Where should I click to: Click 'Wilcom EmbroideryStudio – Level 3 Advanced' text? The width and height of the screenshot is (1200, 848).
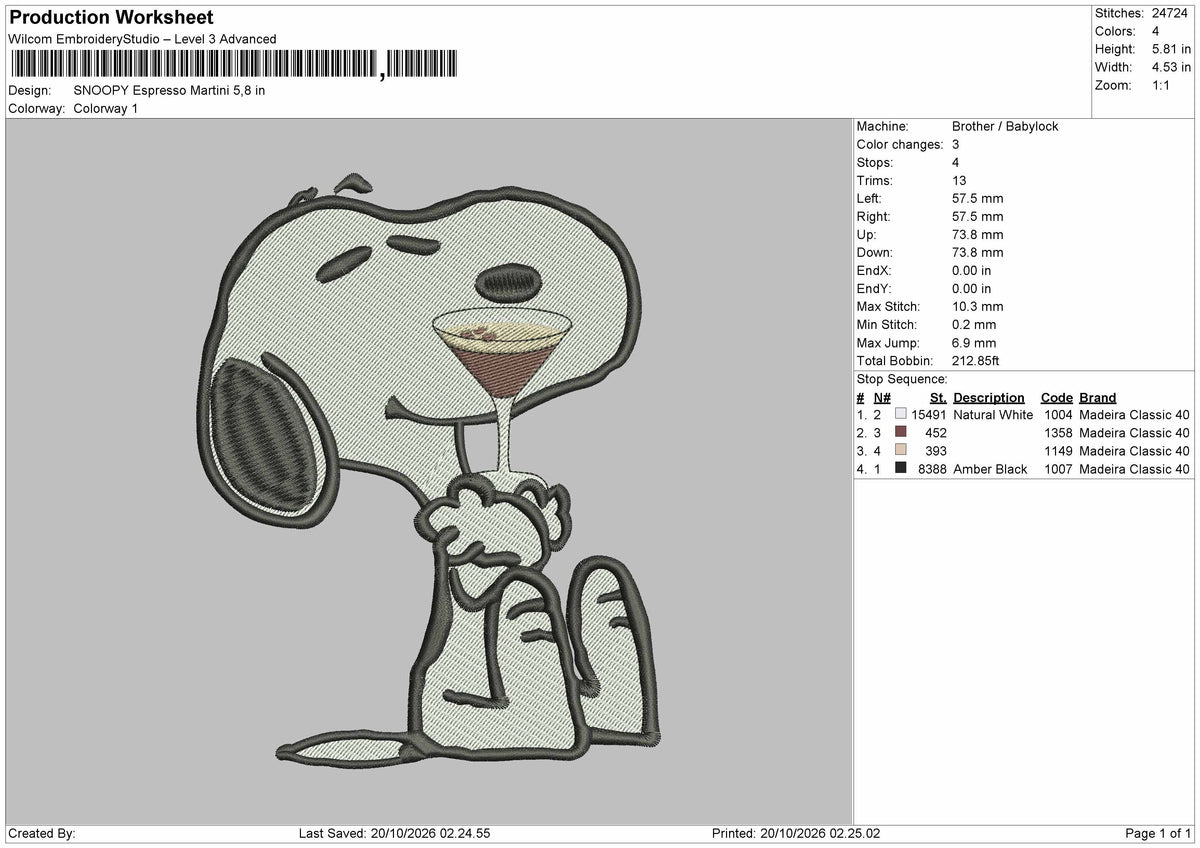click(x=142, y=39)
